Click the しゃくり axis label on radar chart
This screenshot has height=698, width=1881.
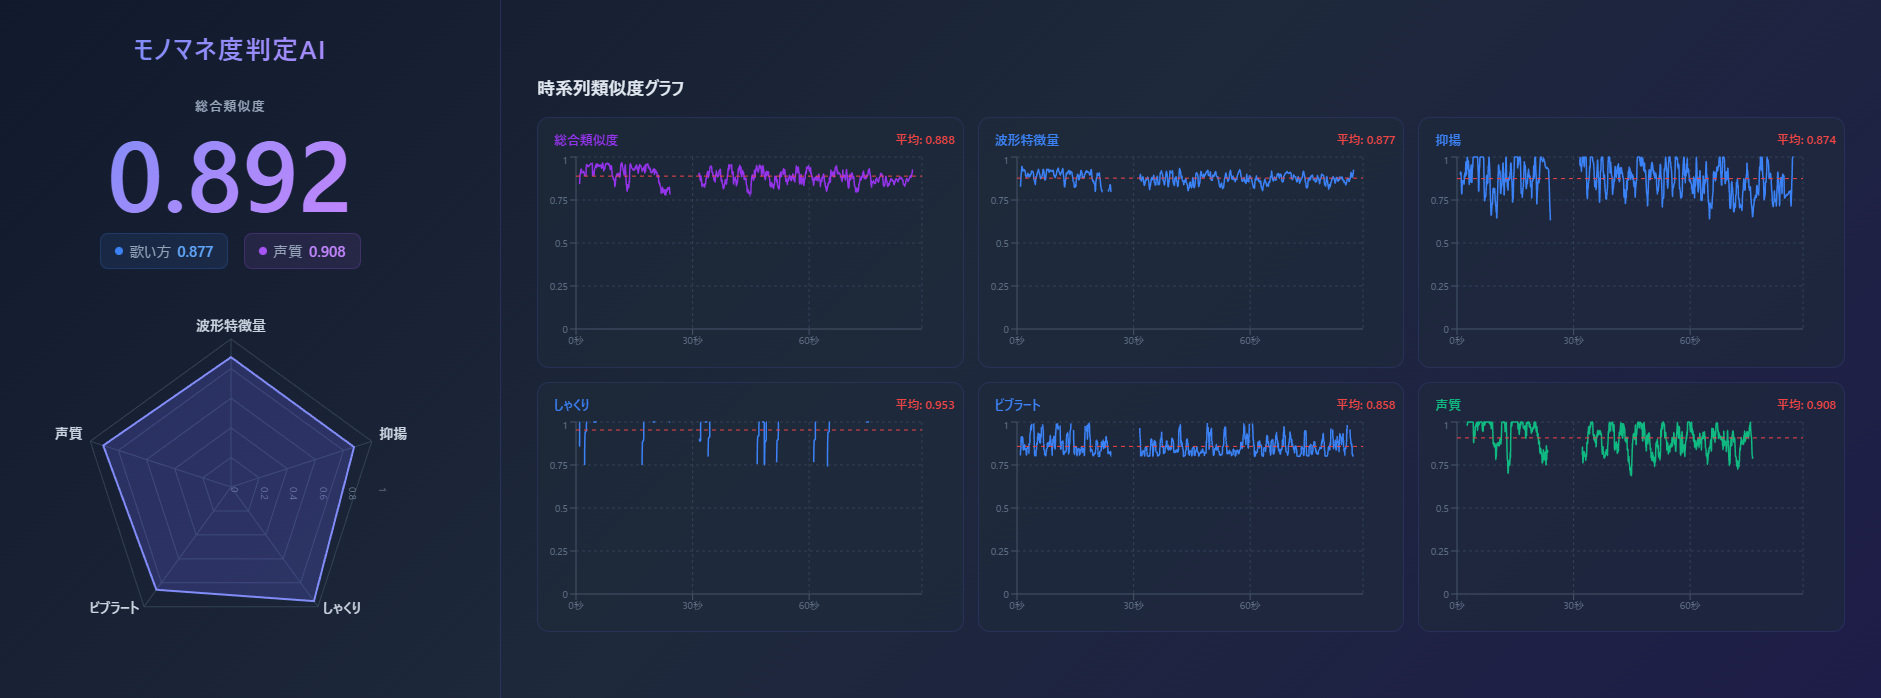tap(341, 608)
